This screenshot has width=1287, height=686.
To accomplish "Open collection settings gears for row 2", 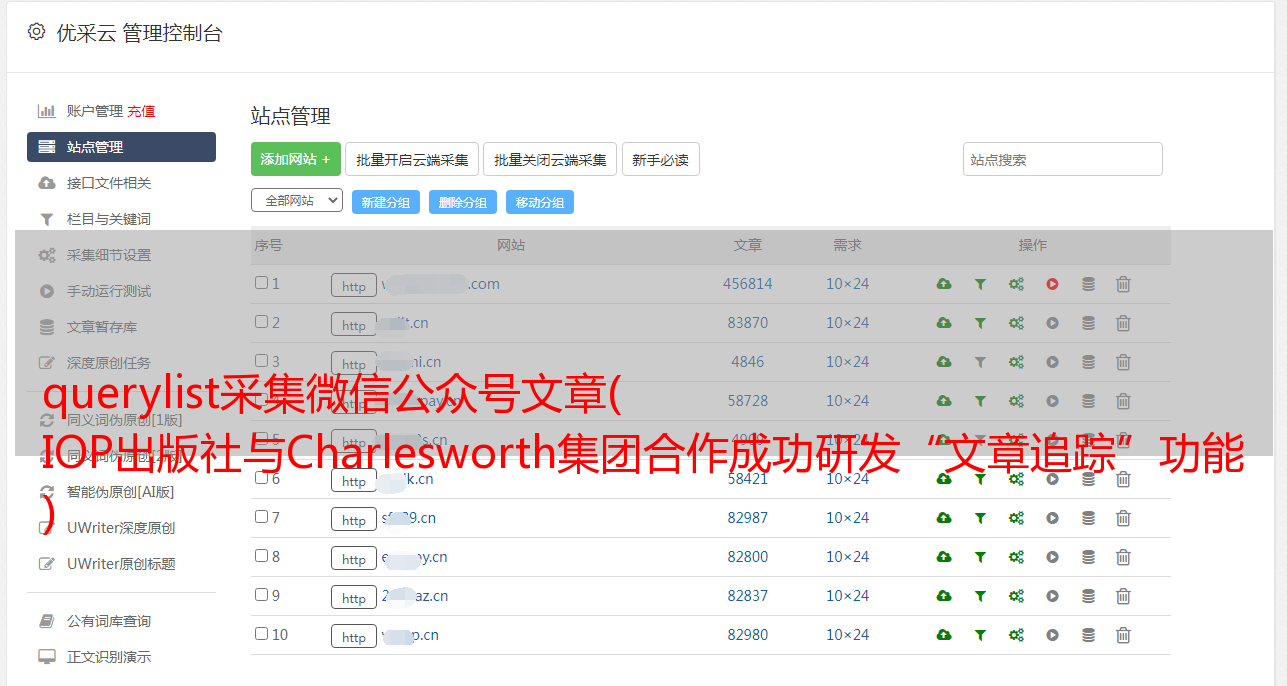I will coord(1016,323).
